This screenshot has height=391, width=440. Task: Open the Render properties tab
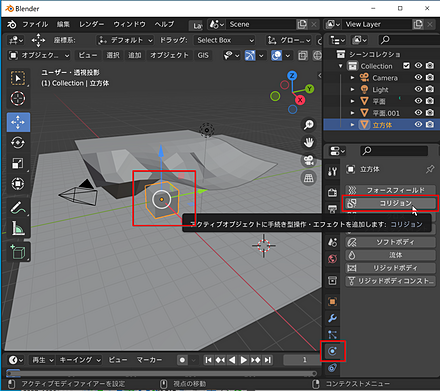[332, 192]
